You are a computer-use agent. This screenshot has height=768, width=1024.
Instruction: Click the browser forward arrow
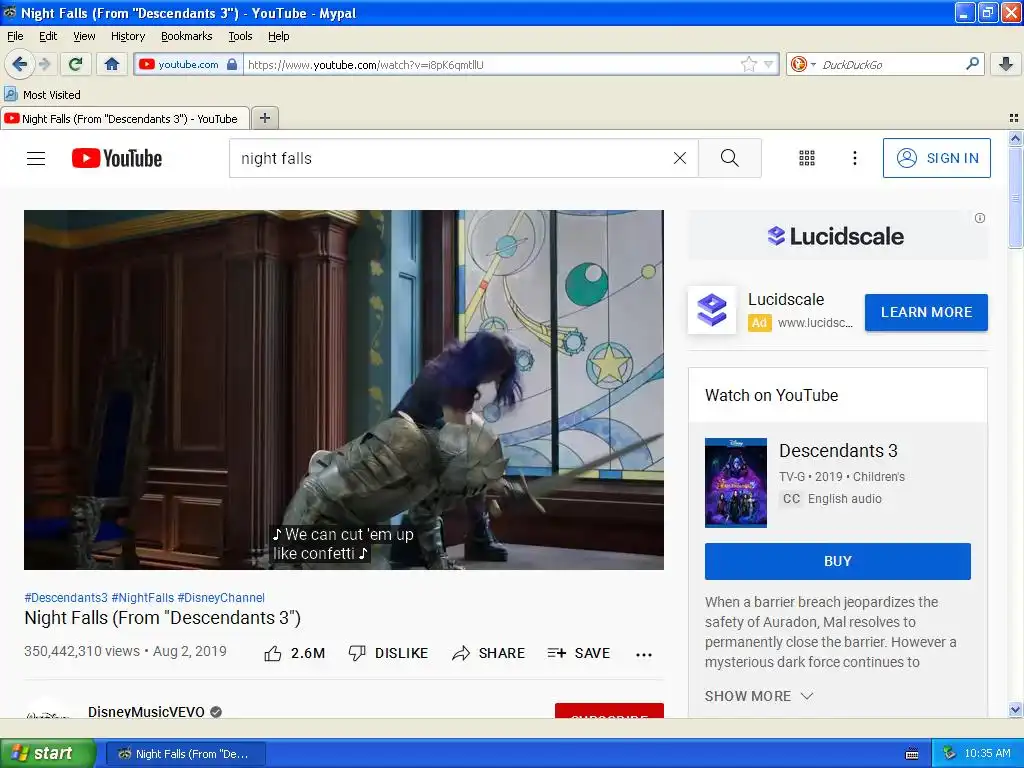[44, 64]
